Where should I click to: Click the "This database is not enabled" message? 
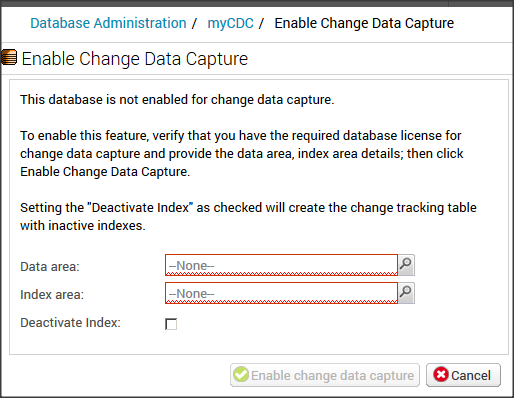(x=177, y=100)
